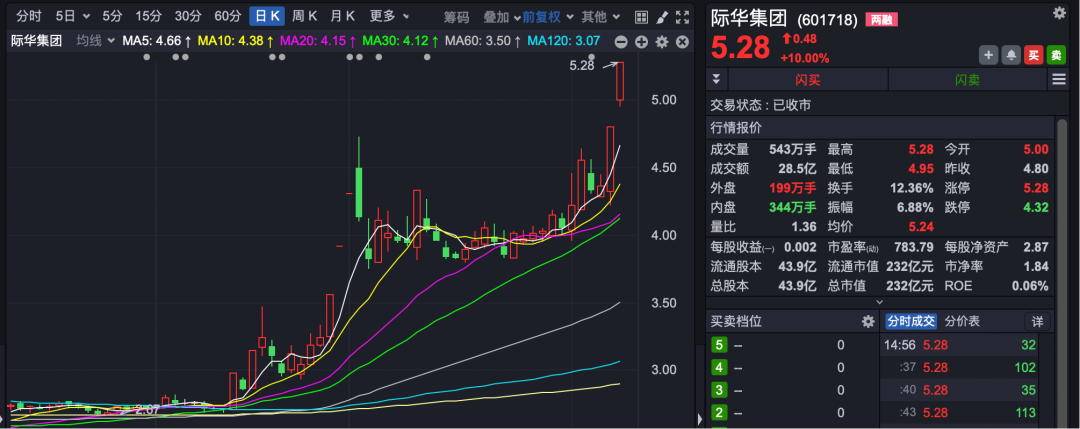Viewport: 1080px width, 429px height.
Task: Close the moving average indicator bar
Action: point(681,41)
